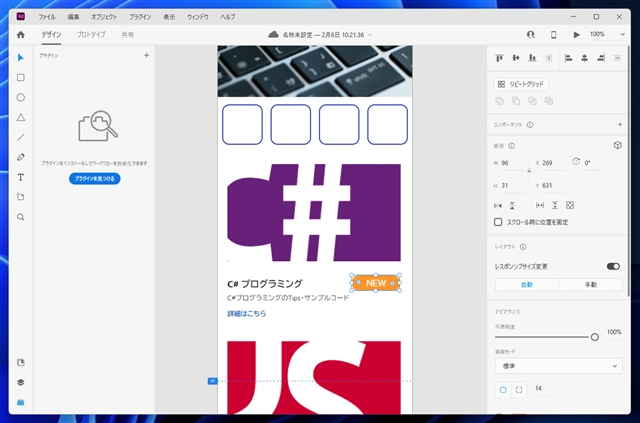
Task: Click the リピートグリッド button
Action: (x=521, y=84)
